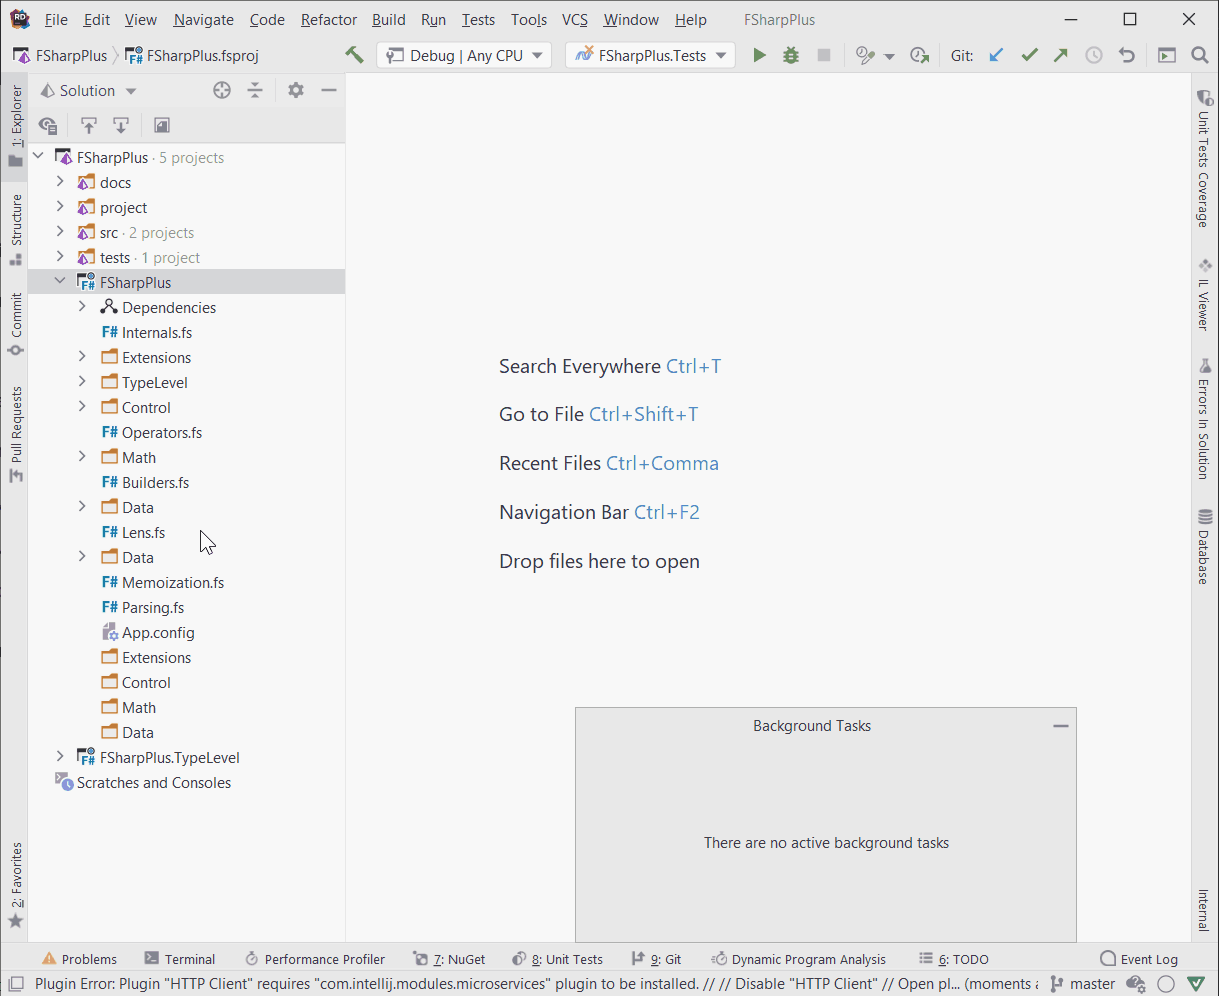Viewport: 1219px width, 996px height.
Task: Open Solution explorer gear options
Action: (295, 90)
